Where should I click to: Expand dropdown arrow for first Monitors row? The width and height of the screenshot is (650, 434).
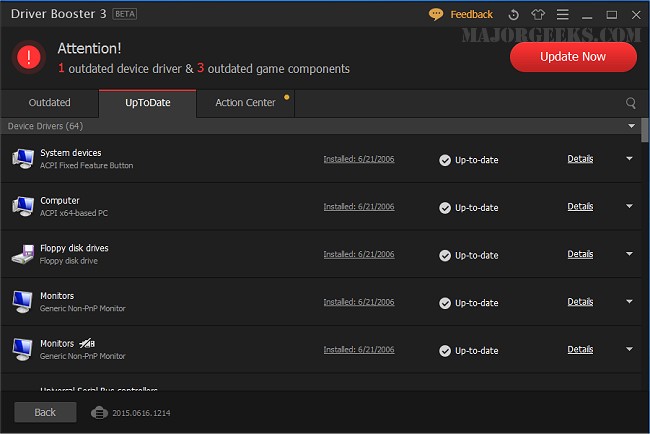629,302
